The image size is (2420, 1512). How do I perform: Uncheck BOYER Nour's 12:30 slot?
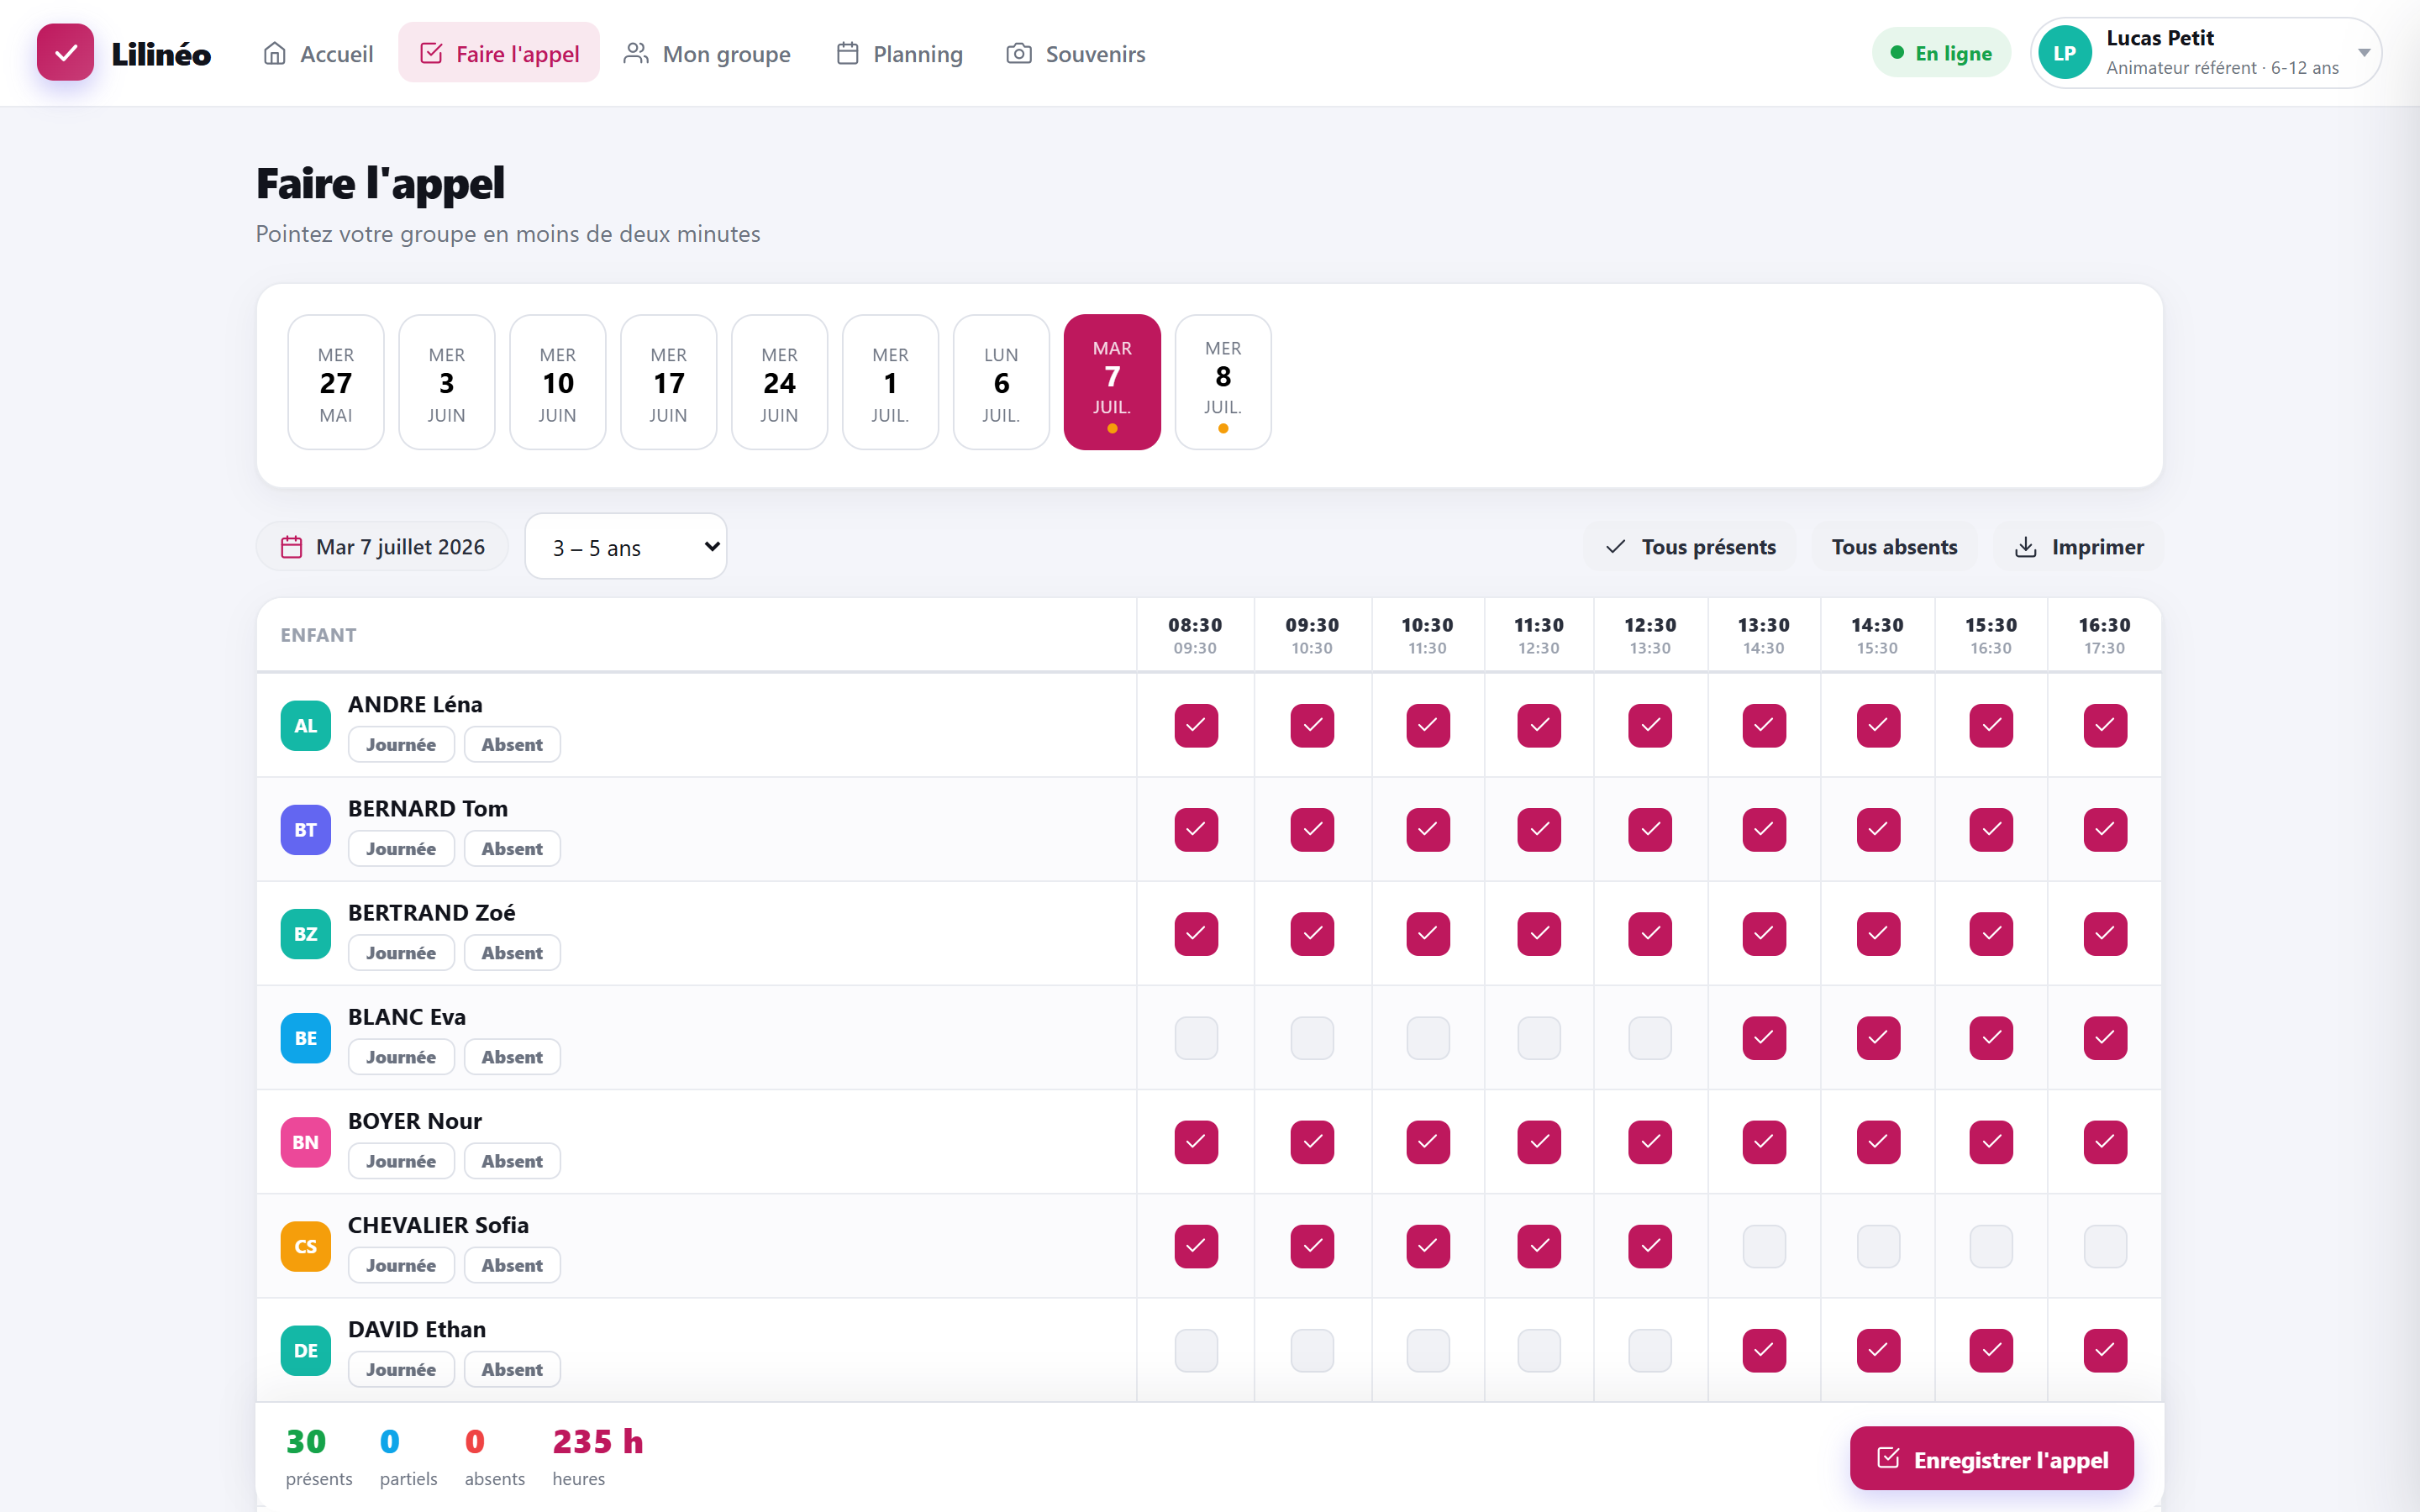point(1650,1142)
